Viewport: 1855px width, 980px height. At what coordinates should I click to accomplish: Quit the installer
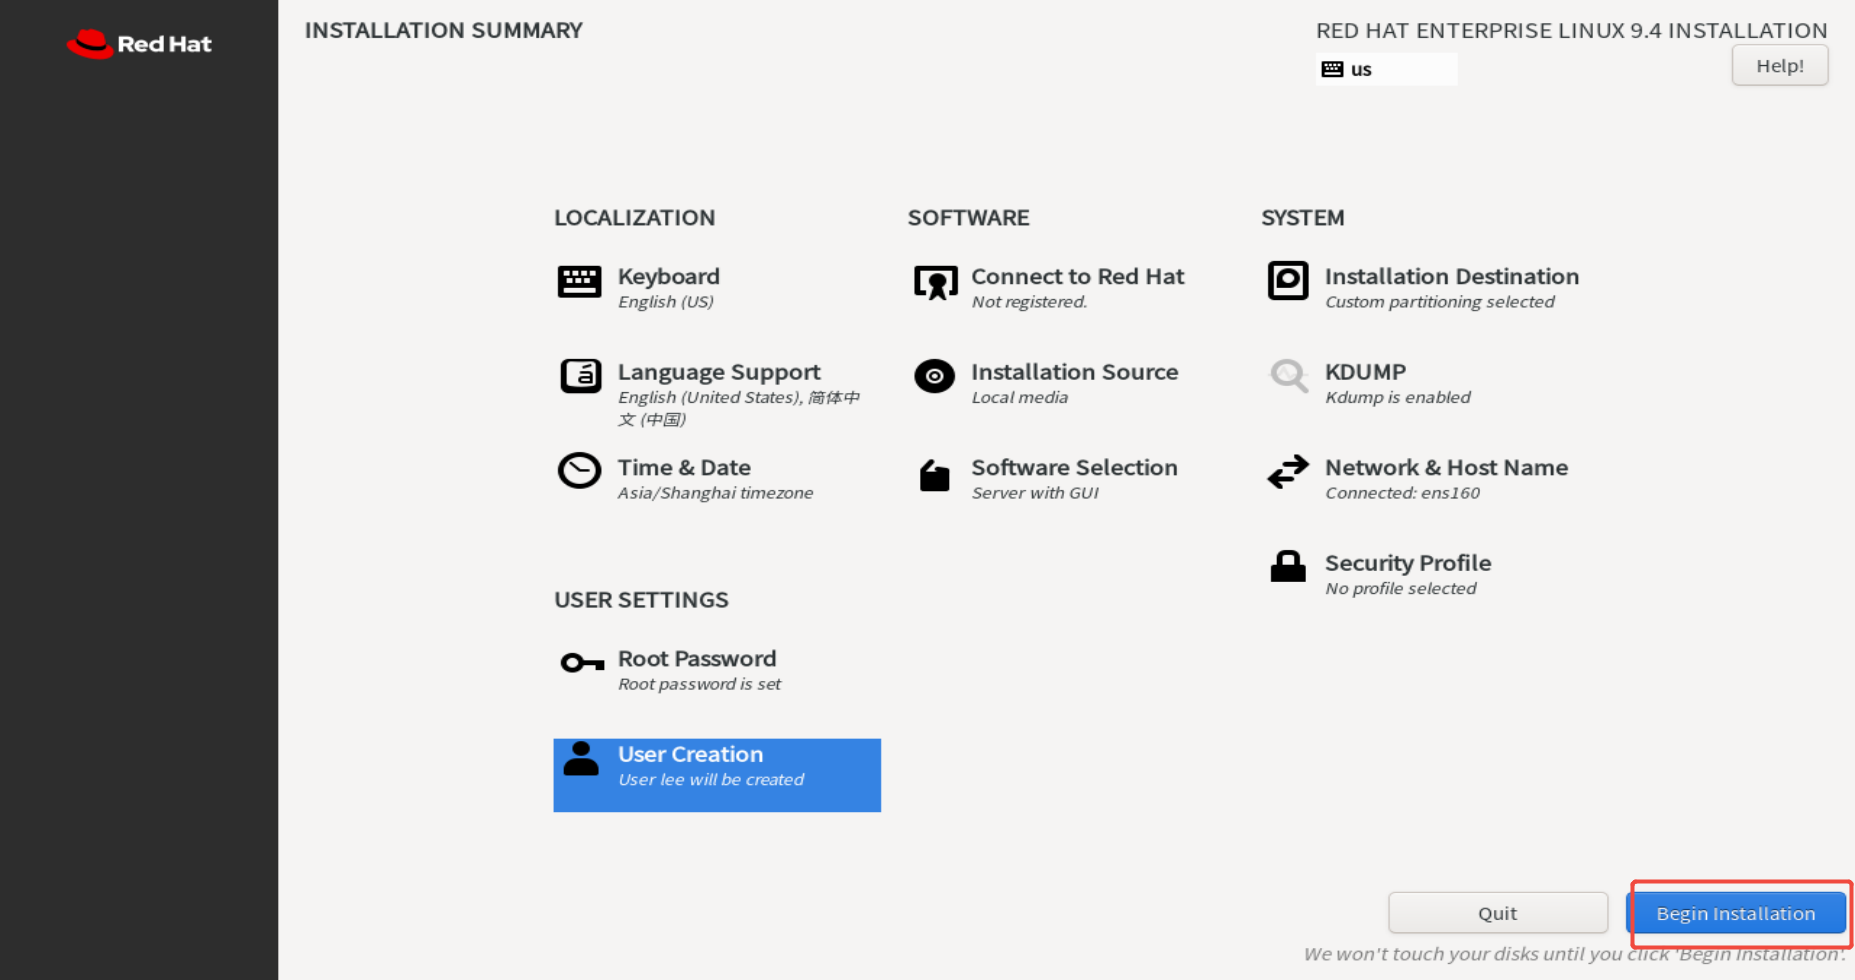[x=1498, y=913]
